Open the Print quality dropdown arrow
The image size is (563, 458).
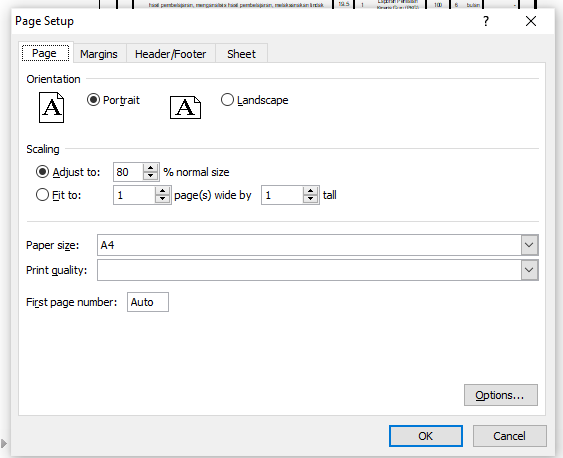(x=529, y=270)
